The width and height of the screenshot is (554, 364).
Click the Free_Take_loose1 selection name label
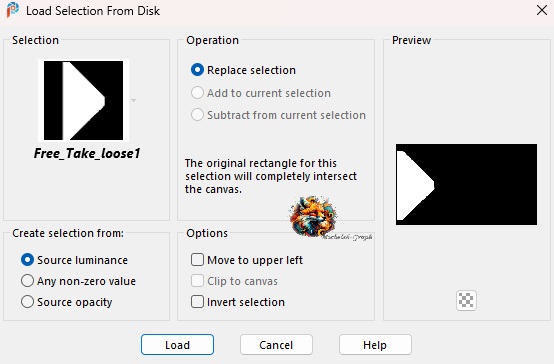[87, 153]
